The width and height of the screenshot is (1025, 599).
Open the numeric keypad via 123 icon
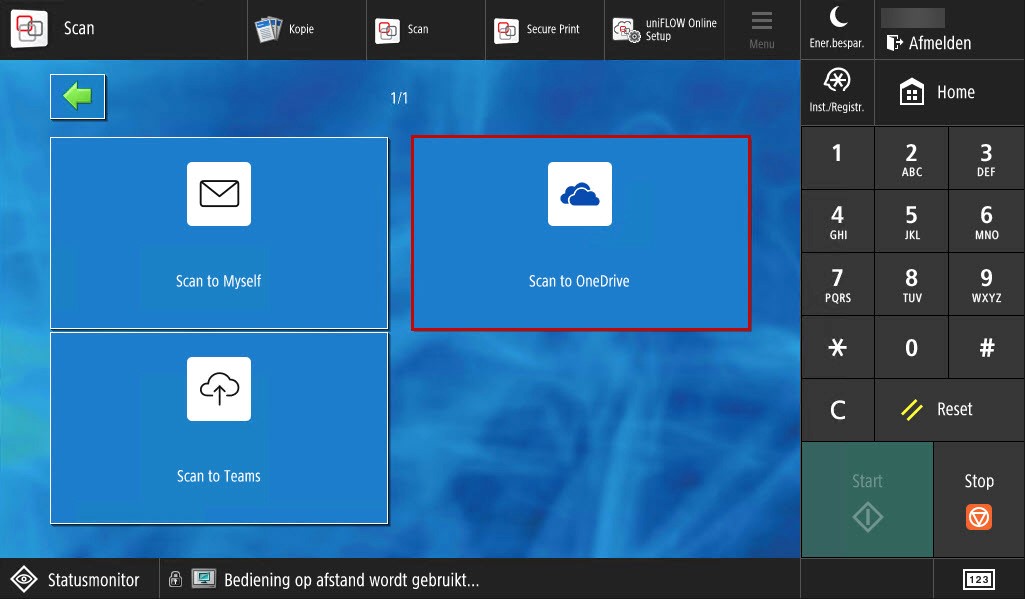tap(979, 579)
